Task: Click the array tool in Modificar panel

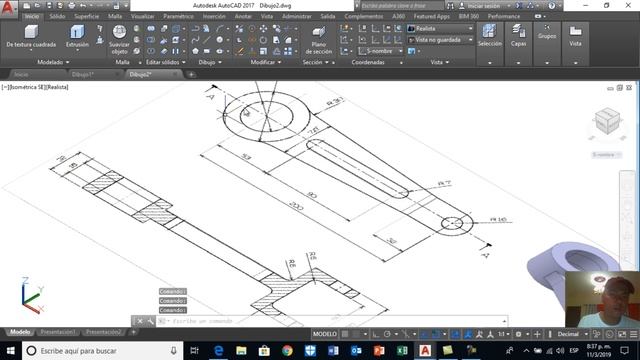Action: [x=288, y=51]
